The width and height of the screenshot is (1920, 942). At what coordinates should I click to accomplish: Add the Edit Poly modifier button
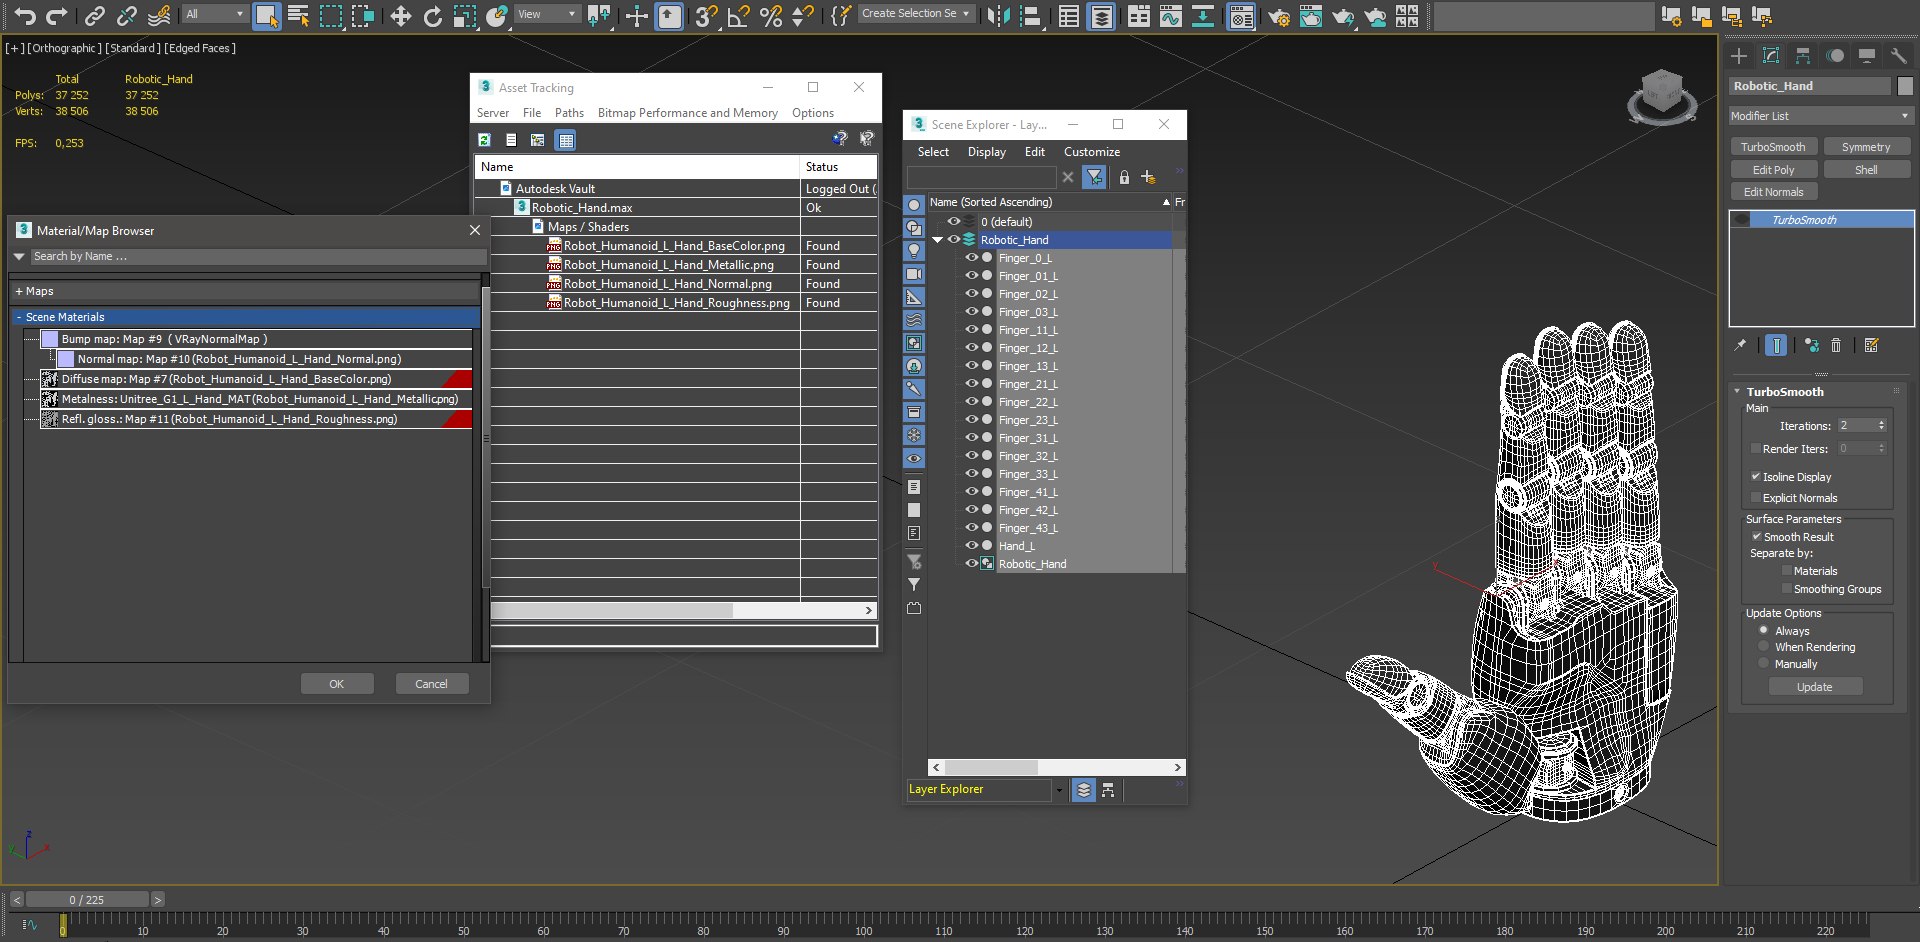click(x=1773, y=170)
